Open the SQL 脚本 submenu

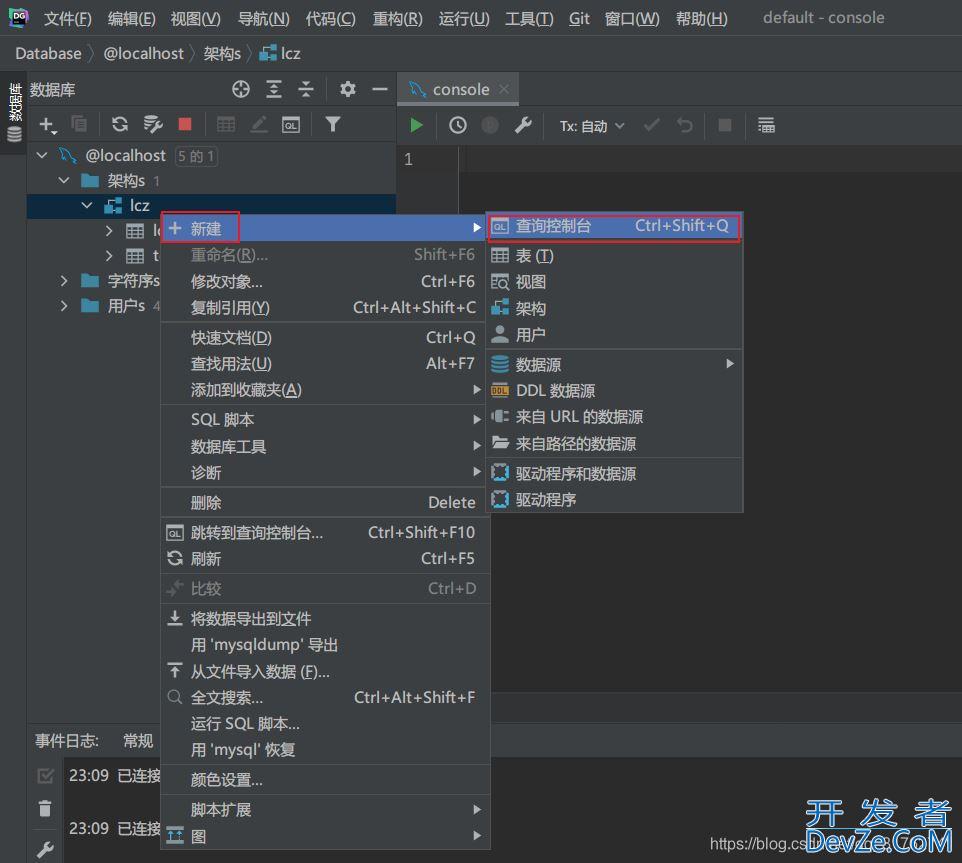pyautogui.click(x=325, y=420)
